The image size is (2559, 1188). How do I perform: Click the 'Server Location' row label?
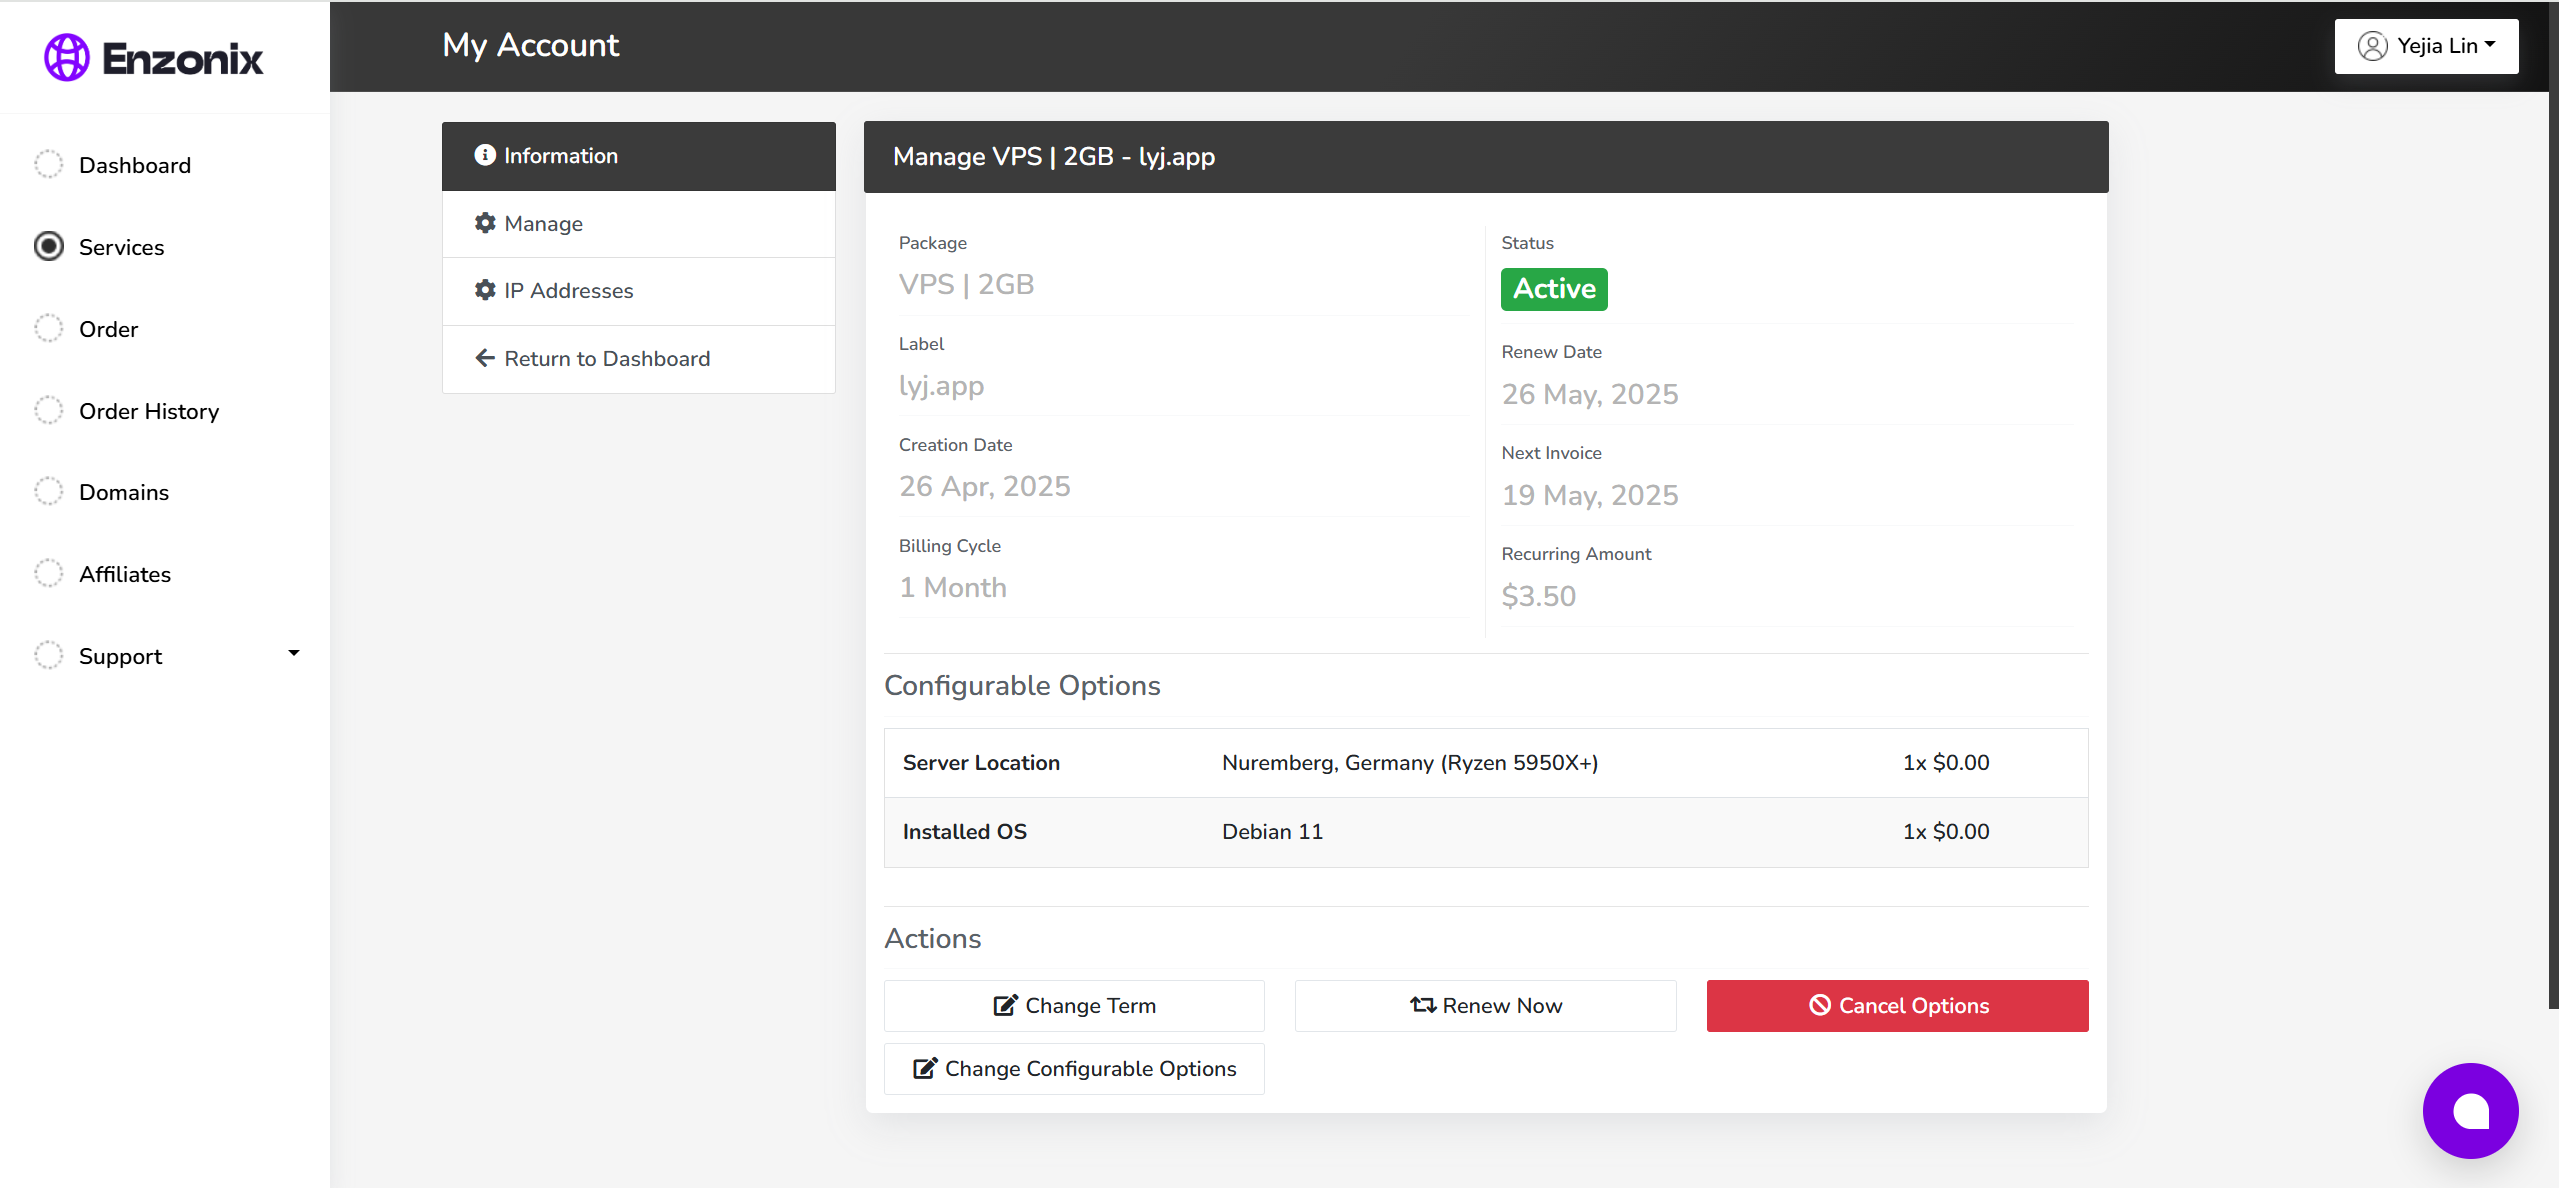(x=981, y=763)
